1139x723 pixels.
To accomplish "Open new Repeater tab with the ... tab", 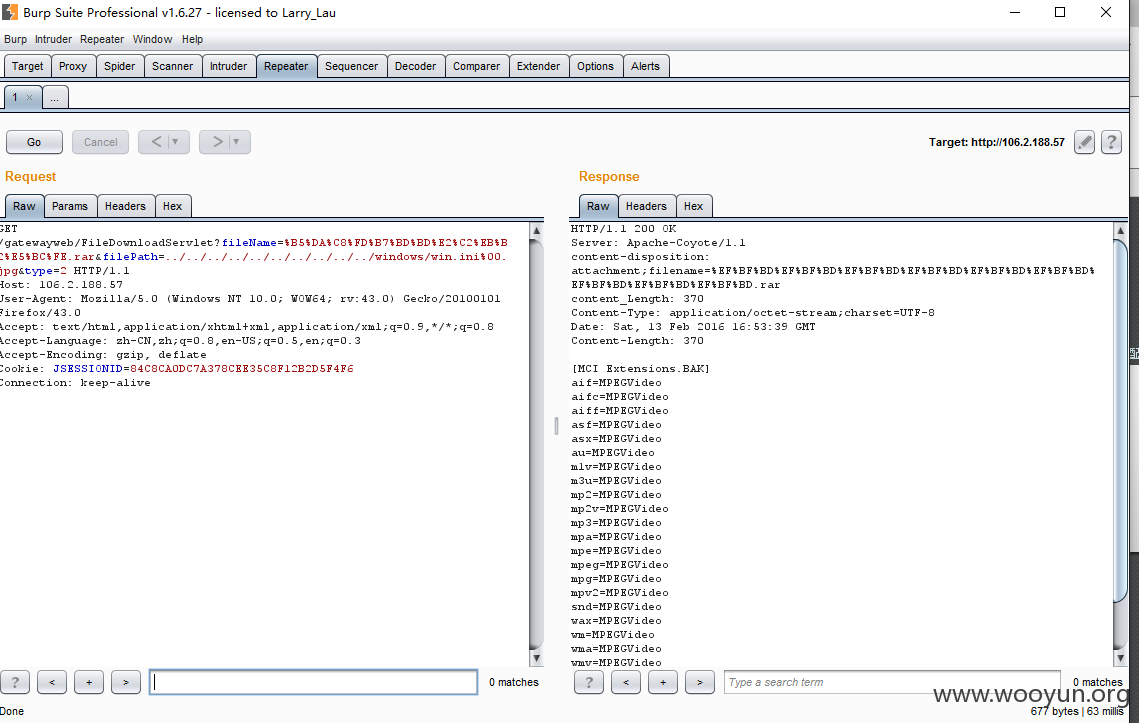I will [x=55, y=97].
